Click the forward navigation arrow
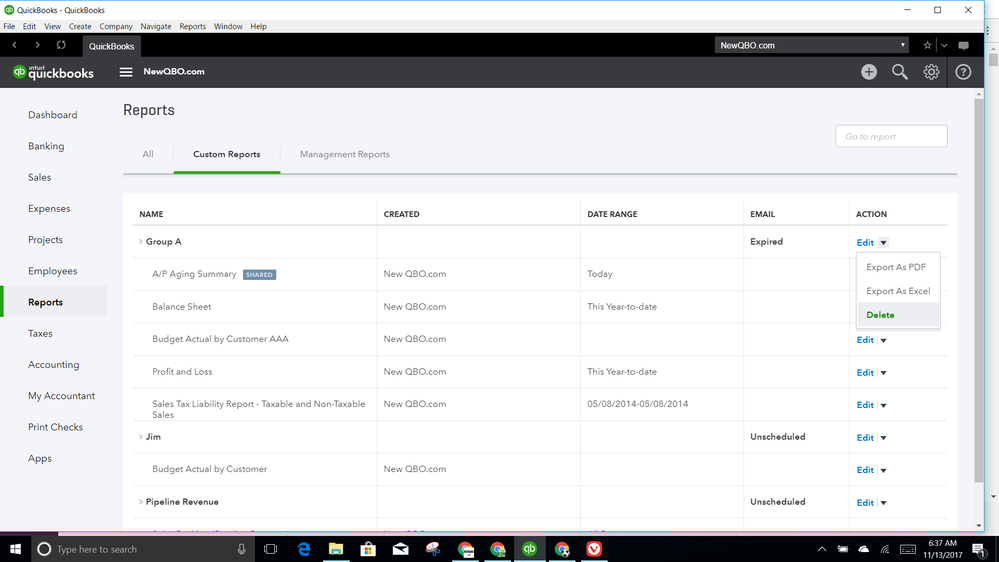 pyautogui.click(x=38, y=45)
